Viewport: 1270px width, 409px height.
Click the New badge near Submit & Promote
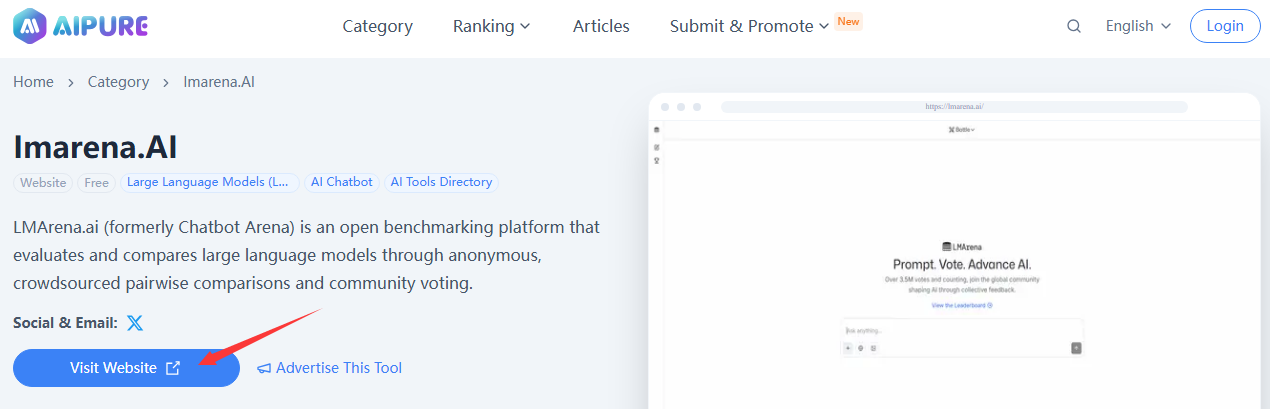[848, 21]
